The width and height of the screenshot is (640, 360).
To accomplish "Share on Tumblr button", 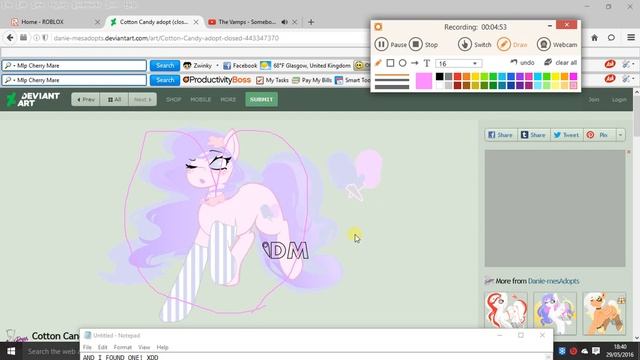I will pos(534,135).
